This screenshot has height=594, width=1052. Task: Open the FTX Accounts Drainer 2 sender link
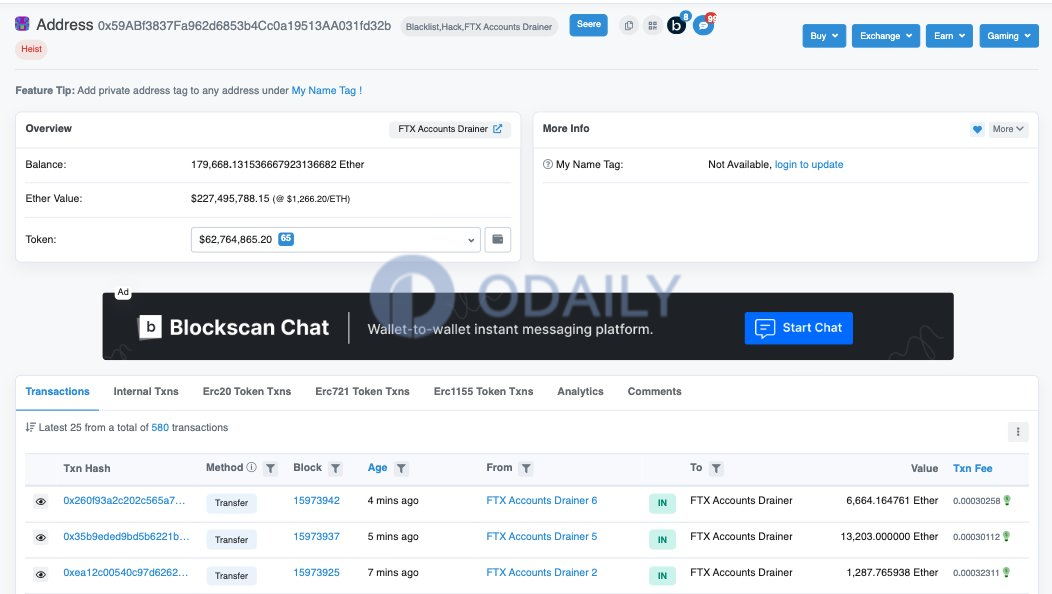tap(541, 573)
